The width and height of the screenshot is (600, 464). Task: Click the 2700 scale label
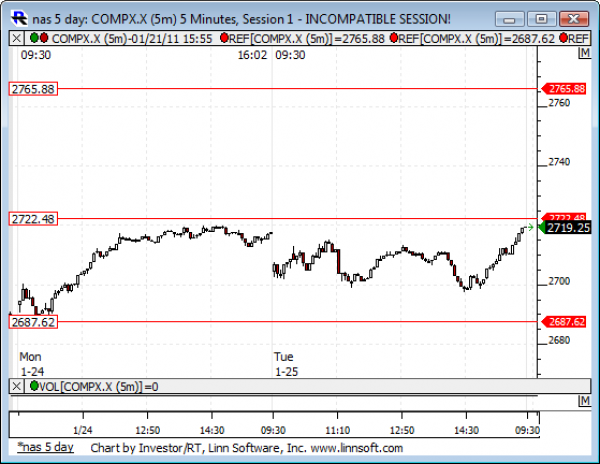point(559,281)
